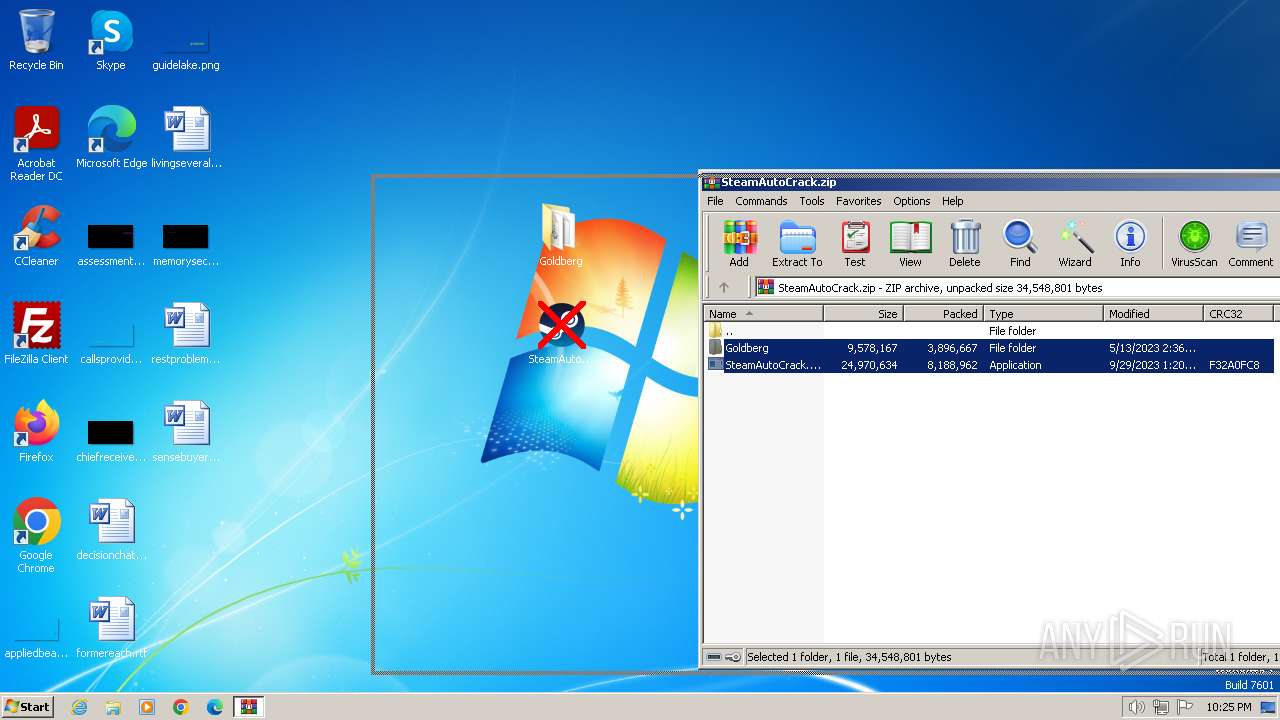
Task: Open the Tools menu
Action: click(812, 201)
